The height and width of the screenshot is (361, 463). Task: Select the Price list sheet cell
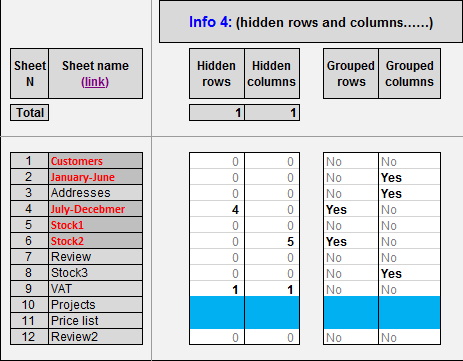[95, 321]
